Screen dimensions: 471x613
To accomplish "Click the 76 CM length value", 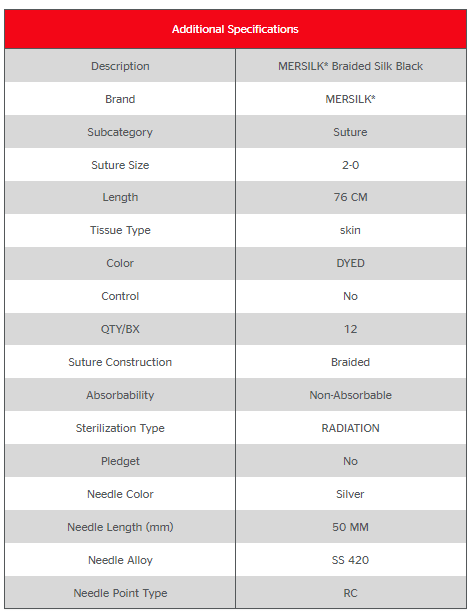I will pyautogui.click(x=350, y=197).
